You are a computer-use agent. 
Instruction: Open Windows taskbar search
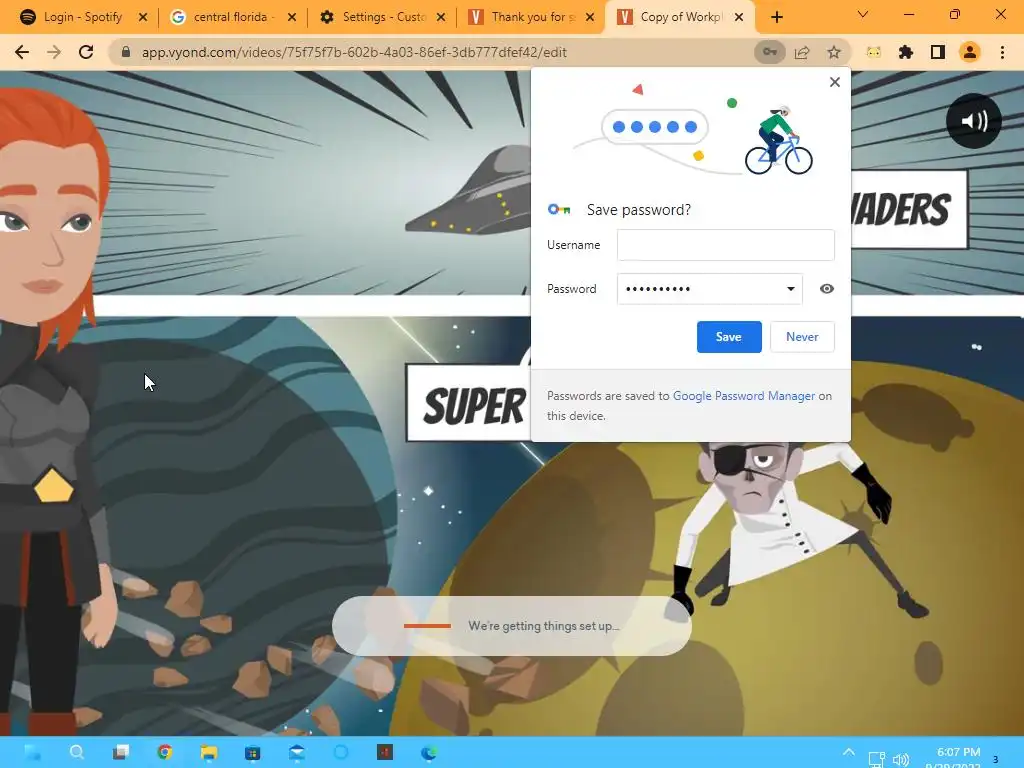click(x=76, y=752)
